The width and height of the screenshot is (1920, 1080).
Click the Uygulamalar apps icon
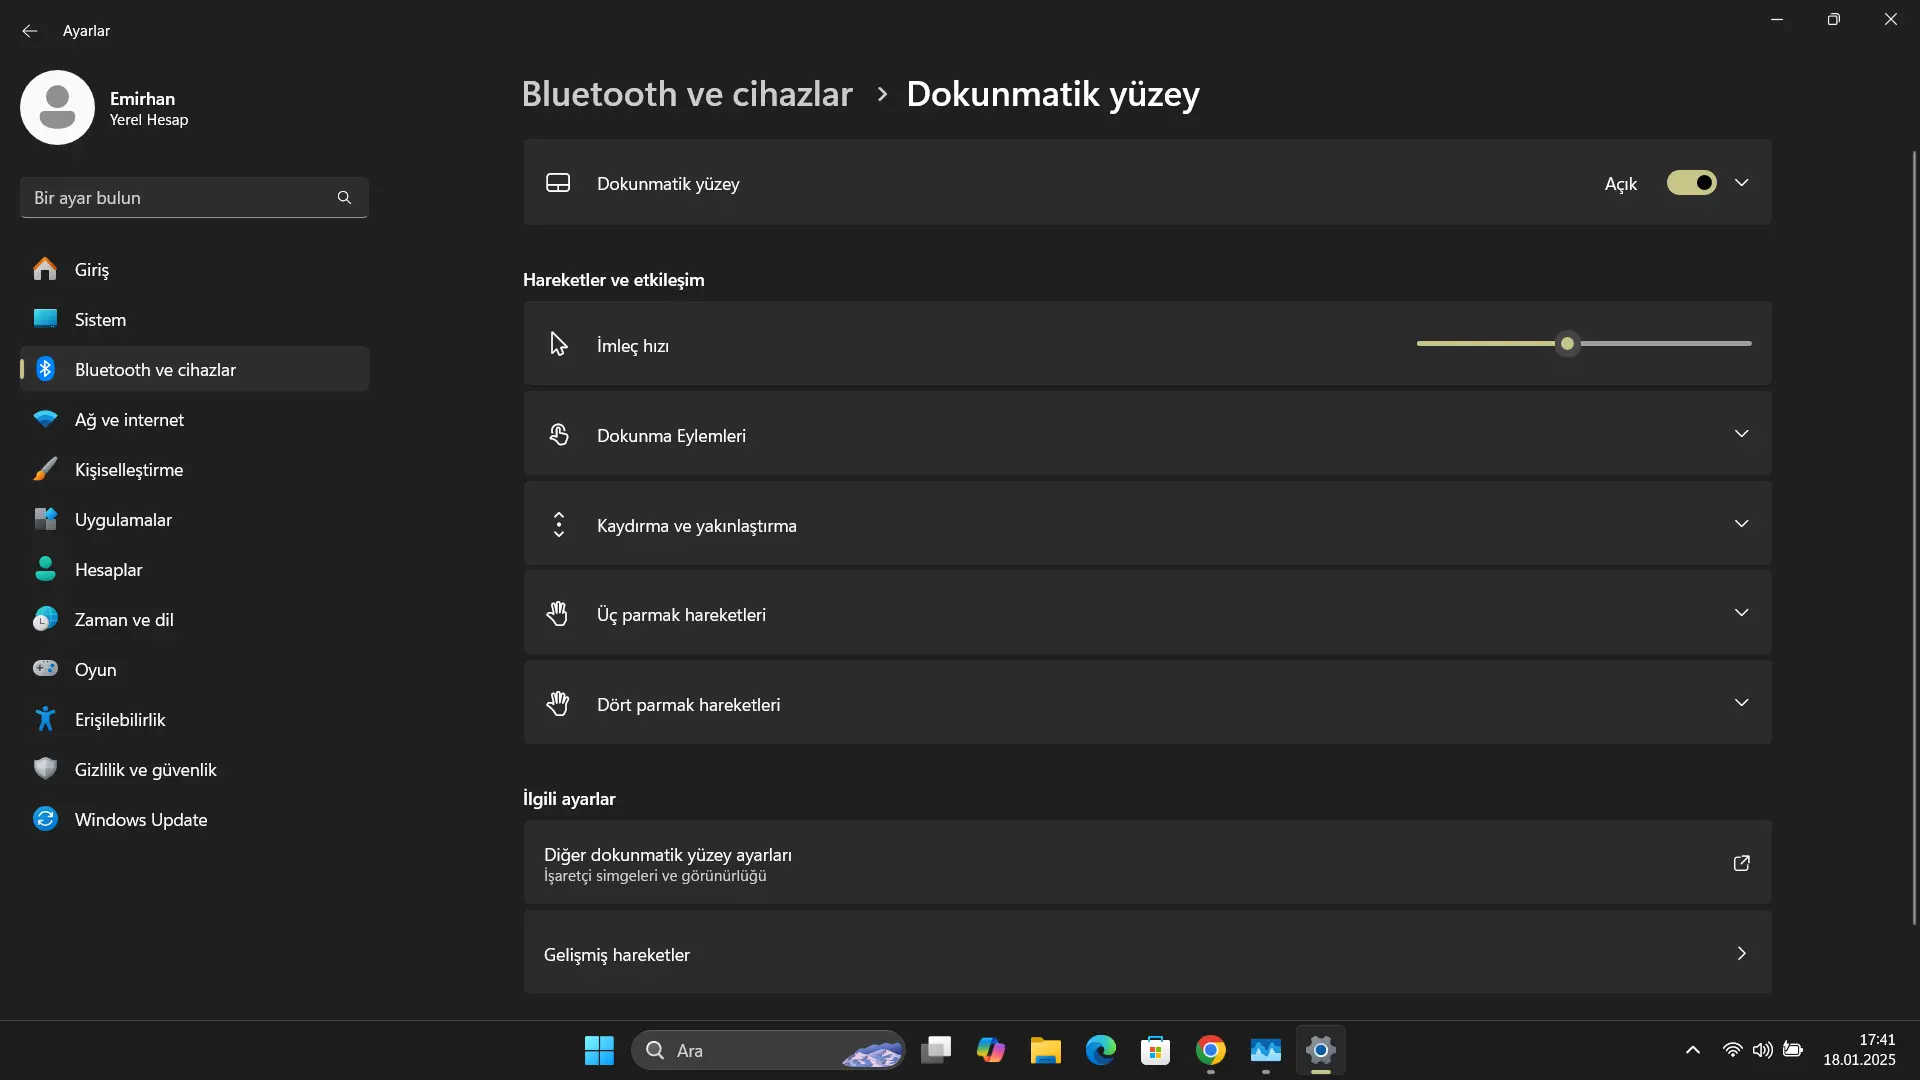point(45,519)
